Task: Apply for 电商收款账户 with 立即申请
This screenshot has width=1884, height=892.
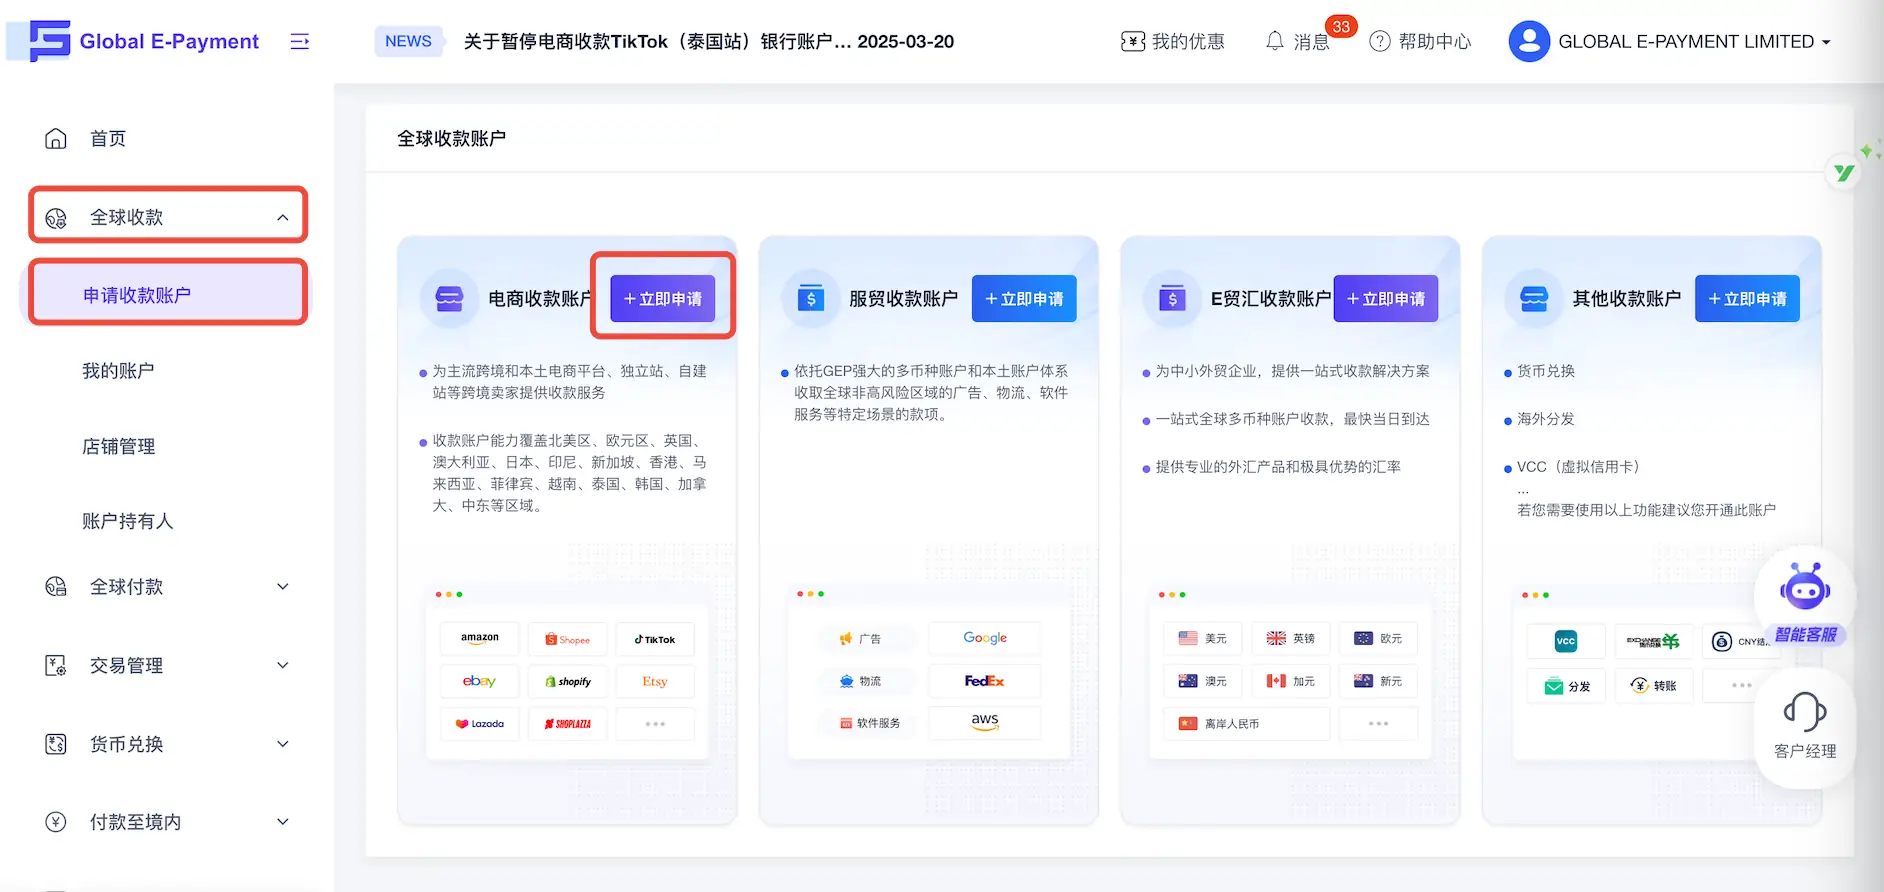Action: [663, 298]
